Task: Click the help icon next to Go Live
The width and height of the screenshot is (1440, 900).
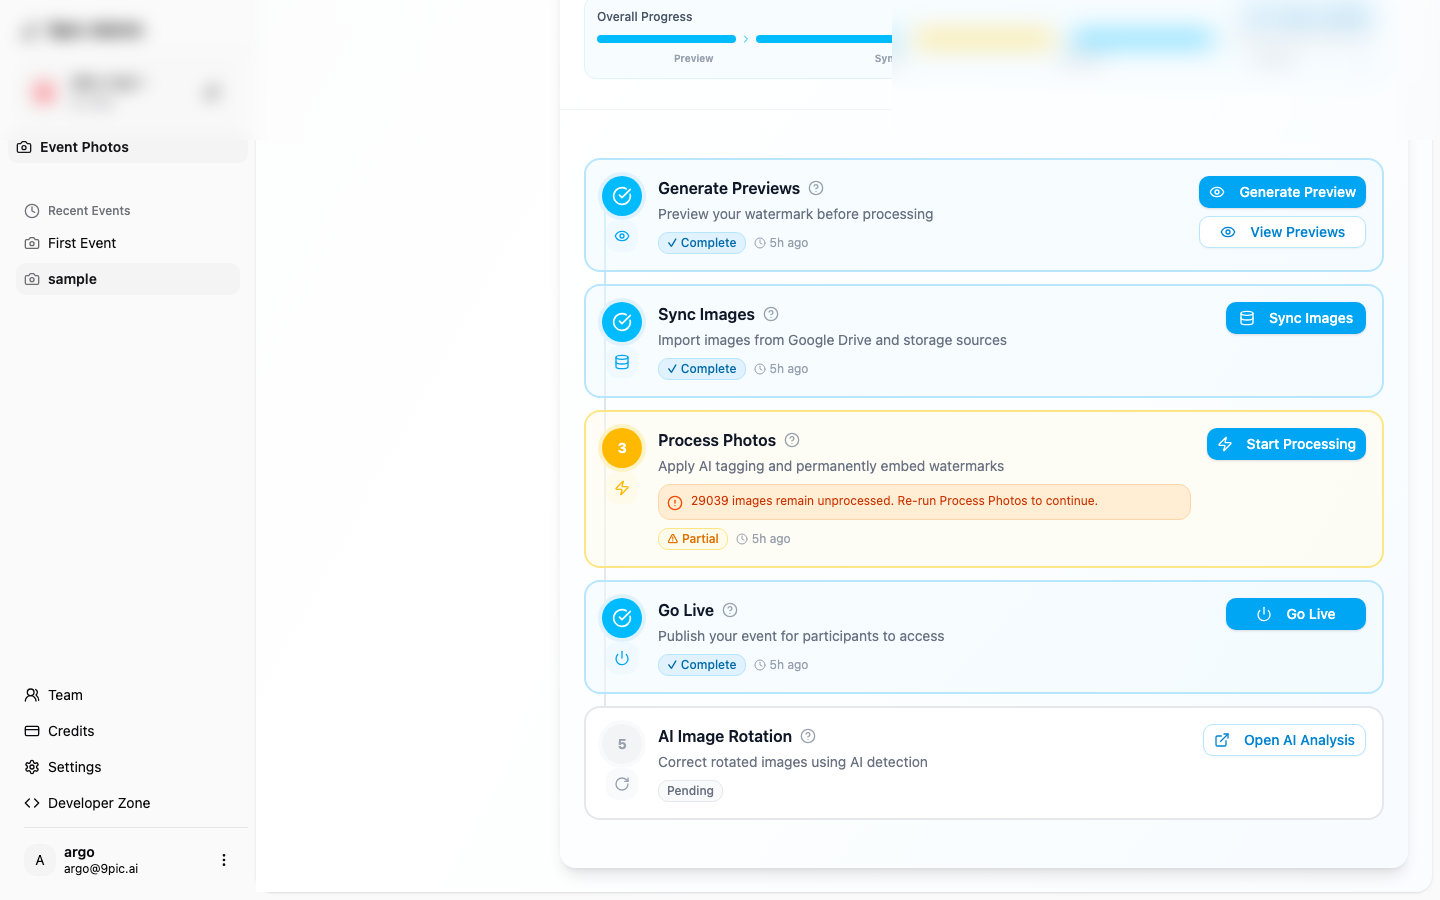Action: point(730,610)
